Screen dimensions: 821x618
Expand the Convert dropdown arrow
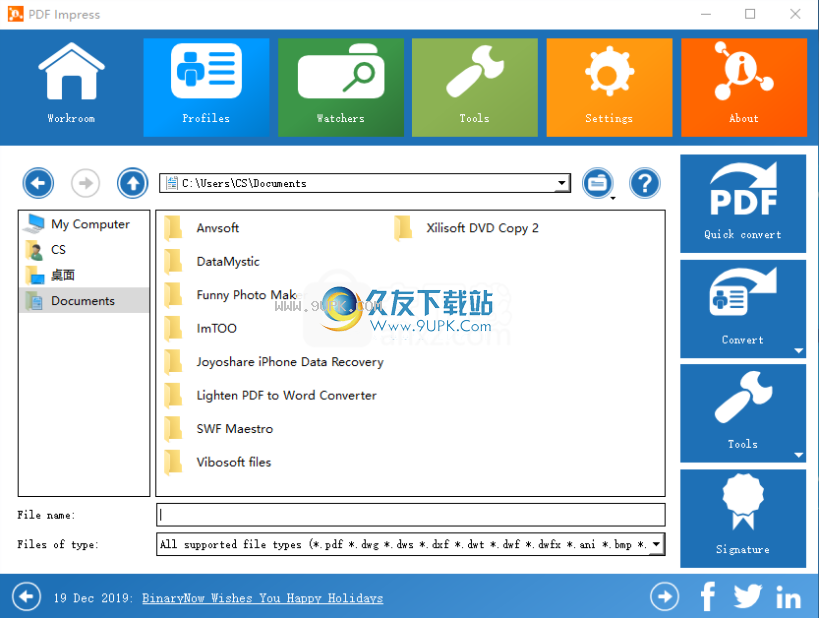click(798, 350)
